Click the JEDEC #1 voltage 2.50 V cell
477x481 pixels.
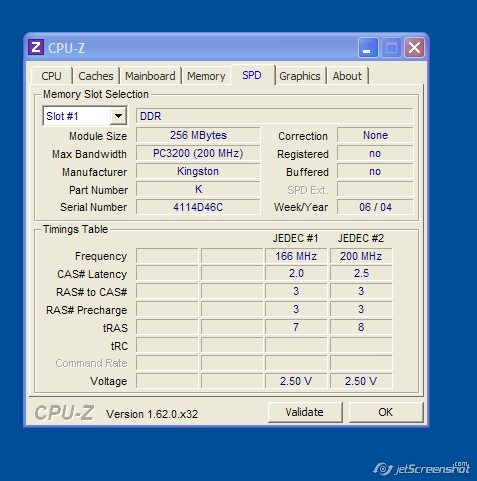click(x=296, y=381)
